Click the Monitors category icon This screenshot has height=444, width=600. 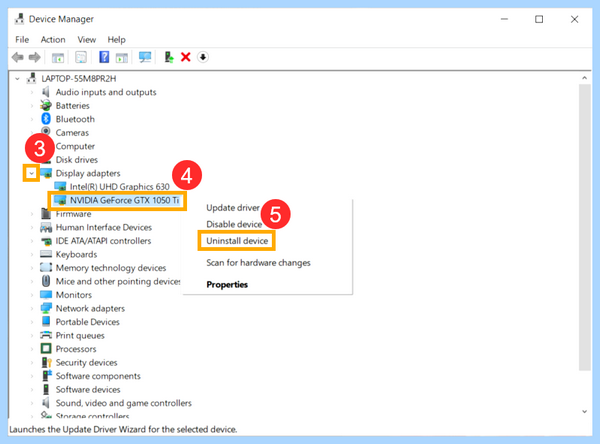coord(46,295)
